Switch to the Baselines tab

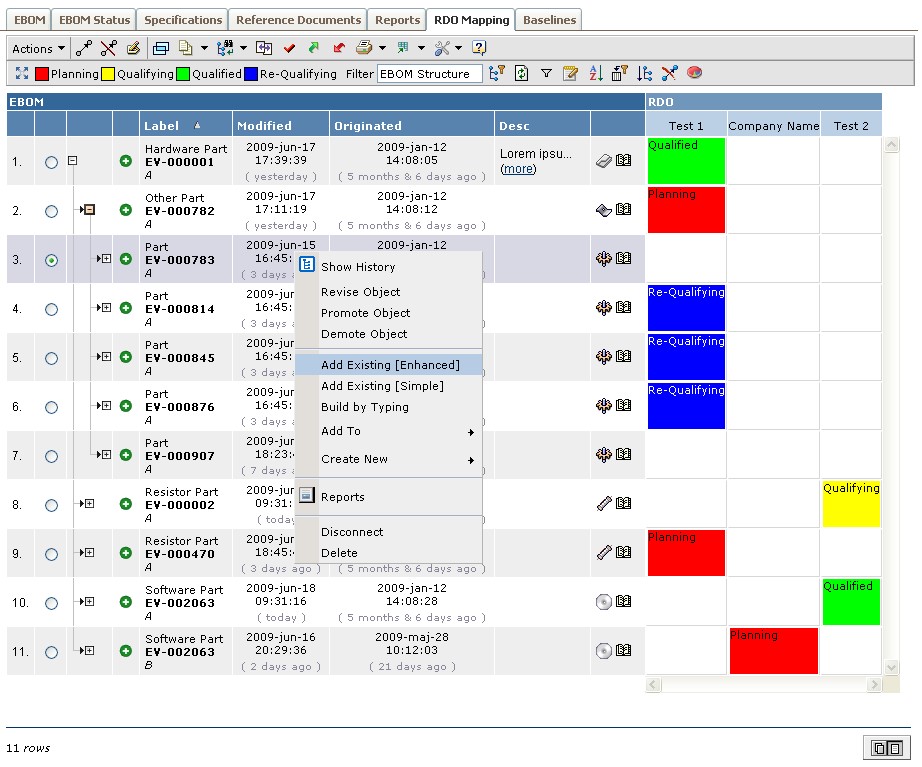click(x=549, y=20)
